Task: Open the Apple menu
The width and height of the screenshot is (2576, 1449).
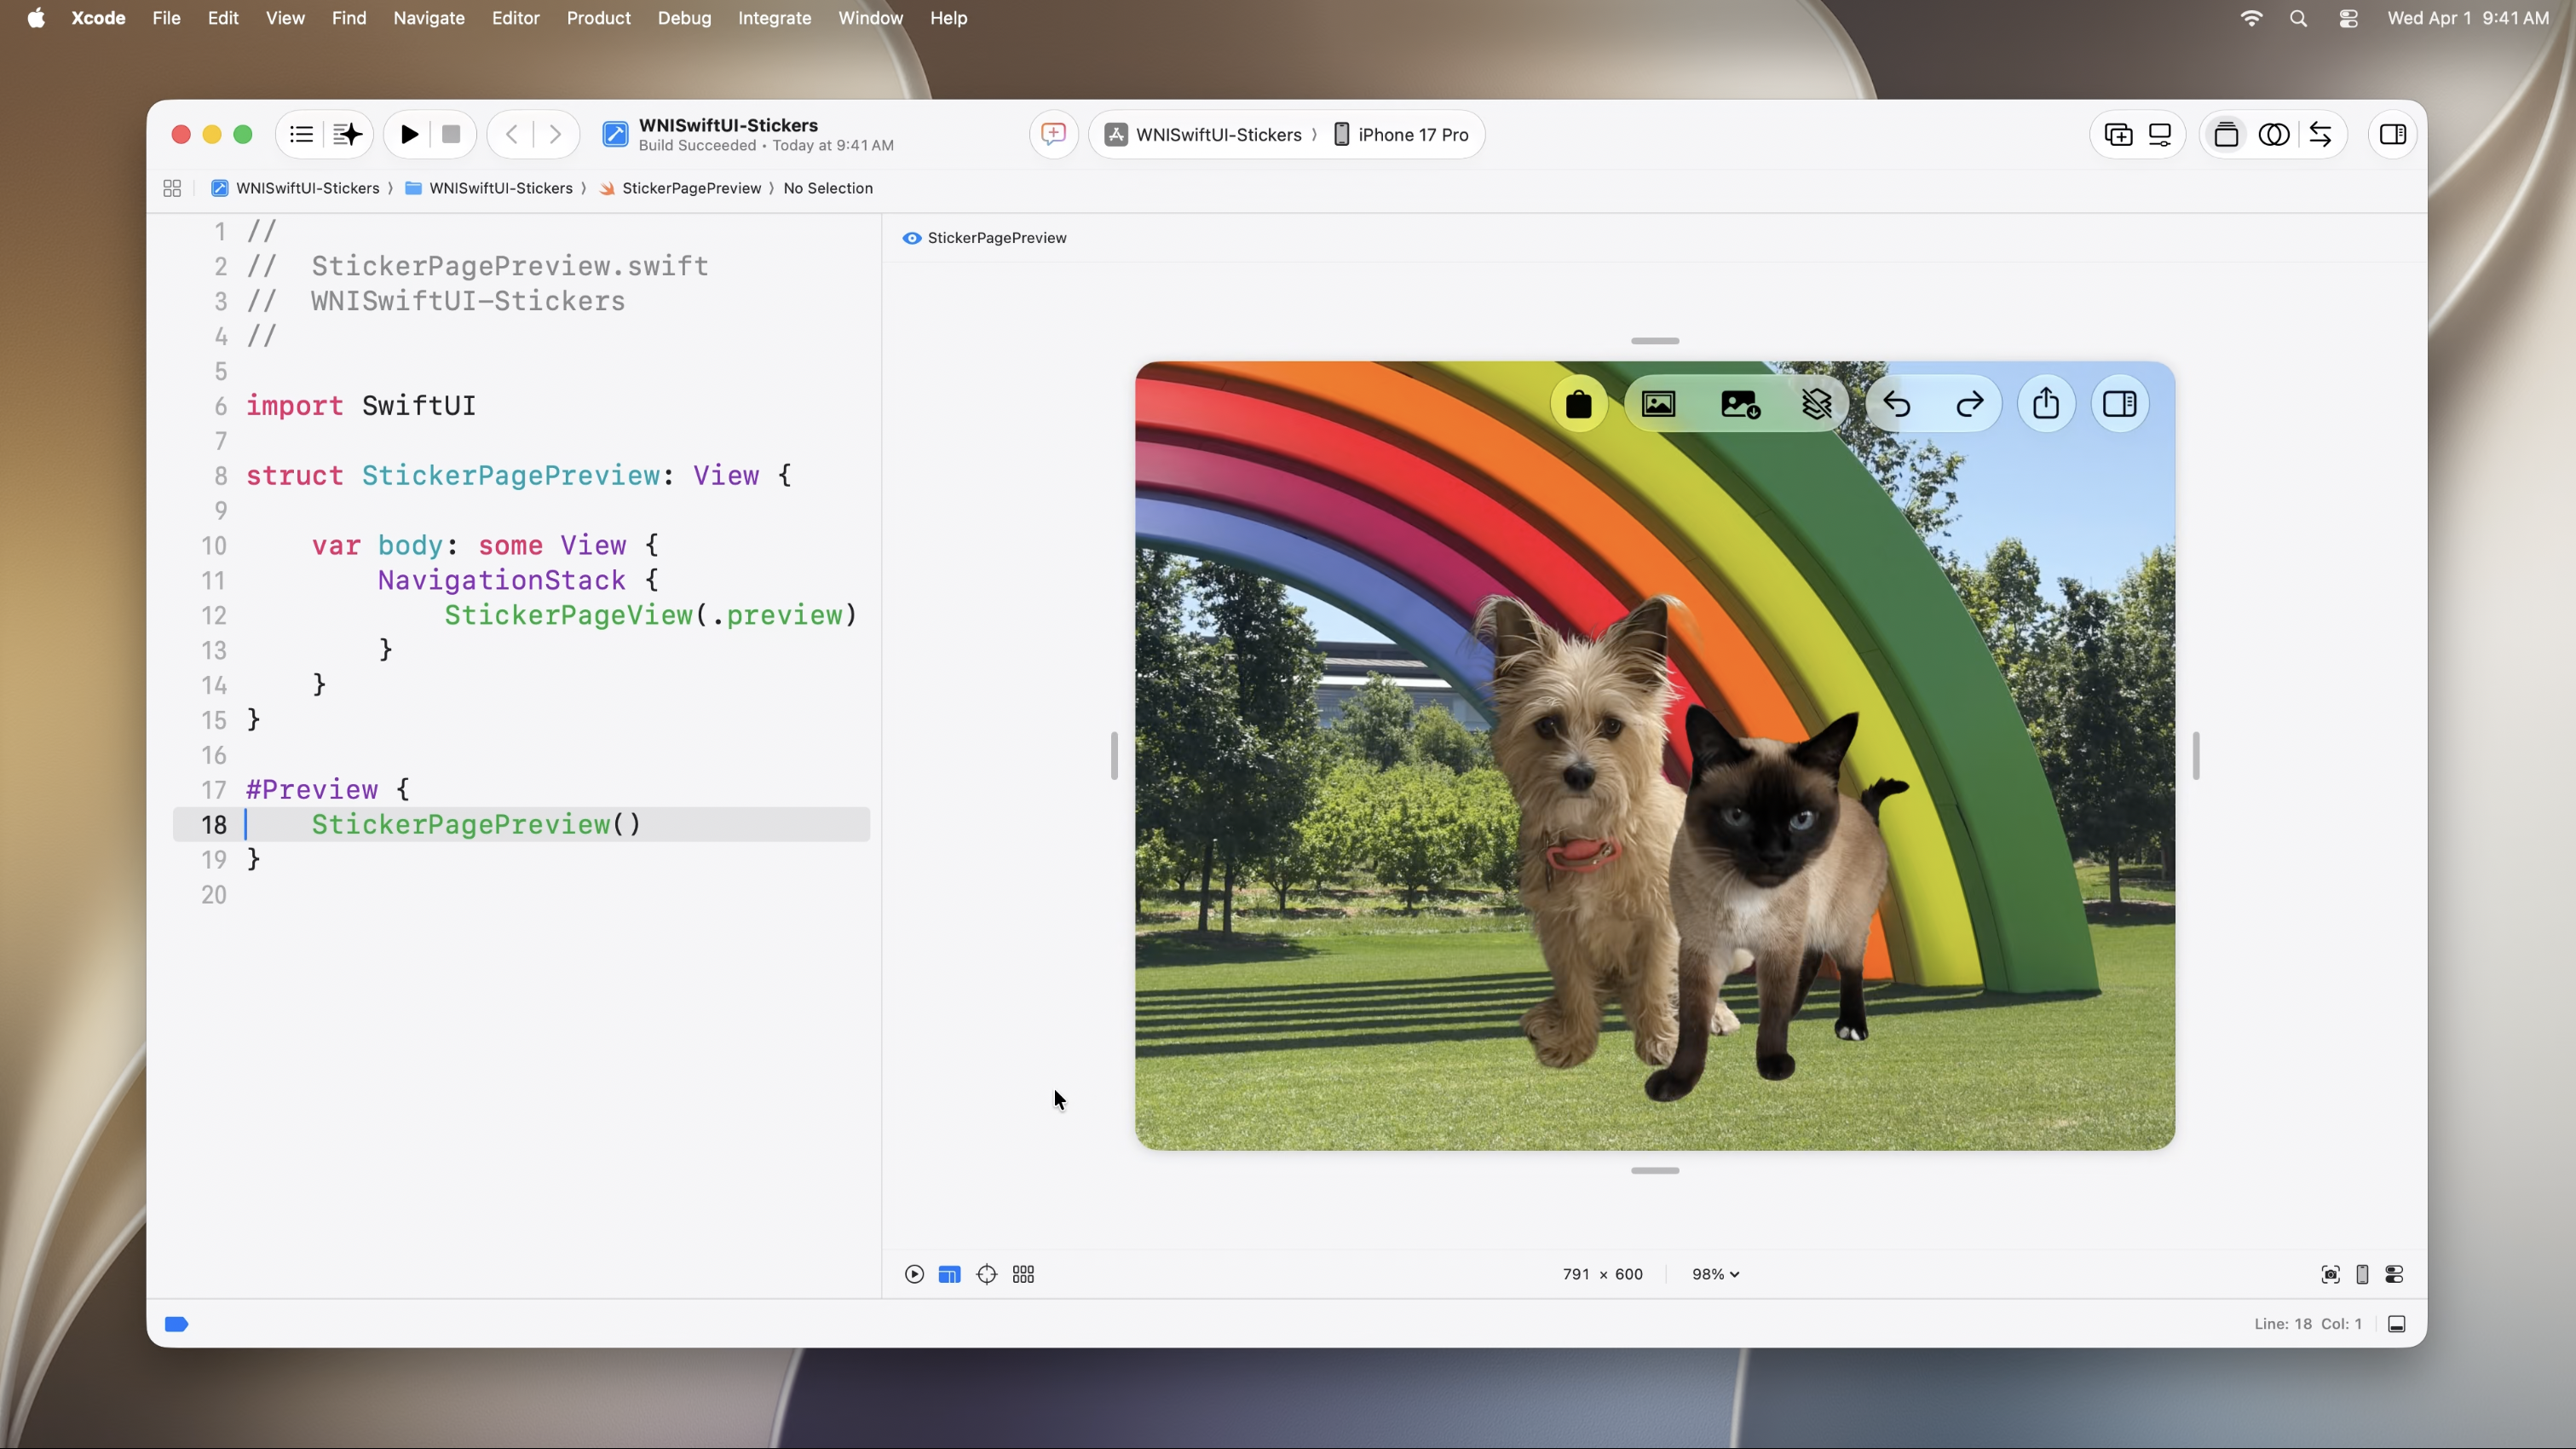Action: tap(36, 18)
